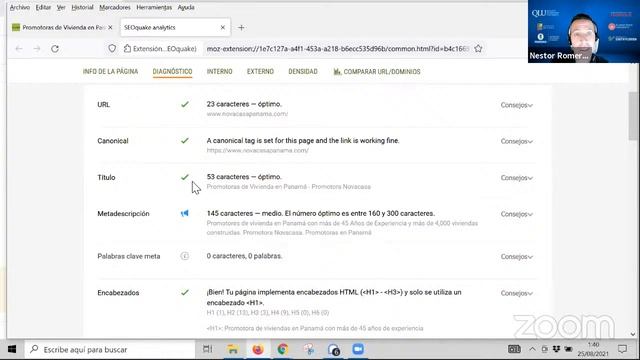Click the green check next to Título

[x=184, y=177]
